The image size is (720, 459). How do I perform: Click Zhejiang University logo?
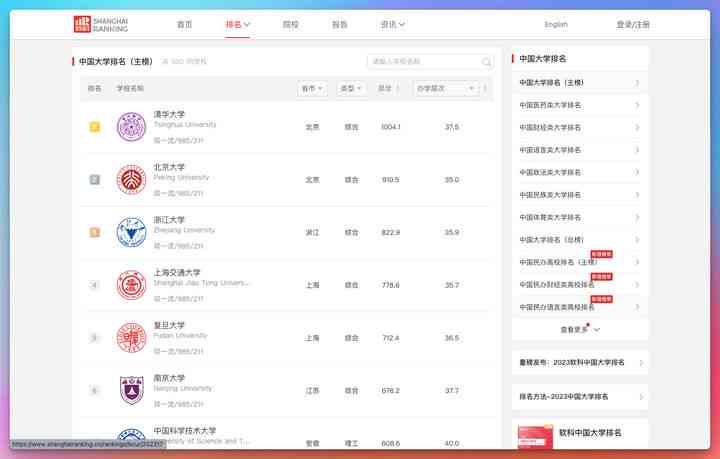(131, 232)
